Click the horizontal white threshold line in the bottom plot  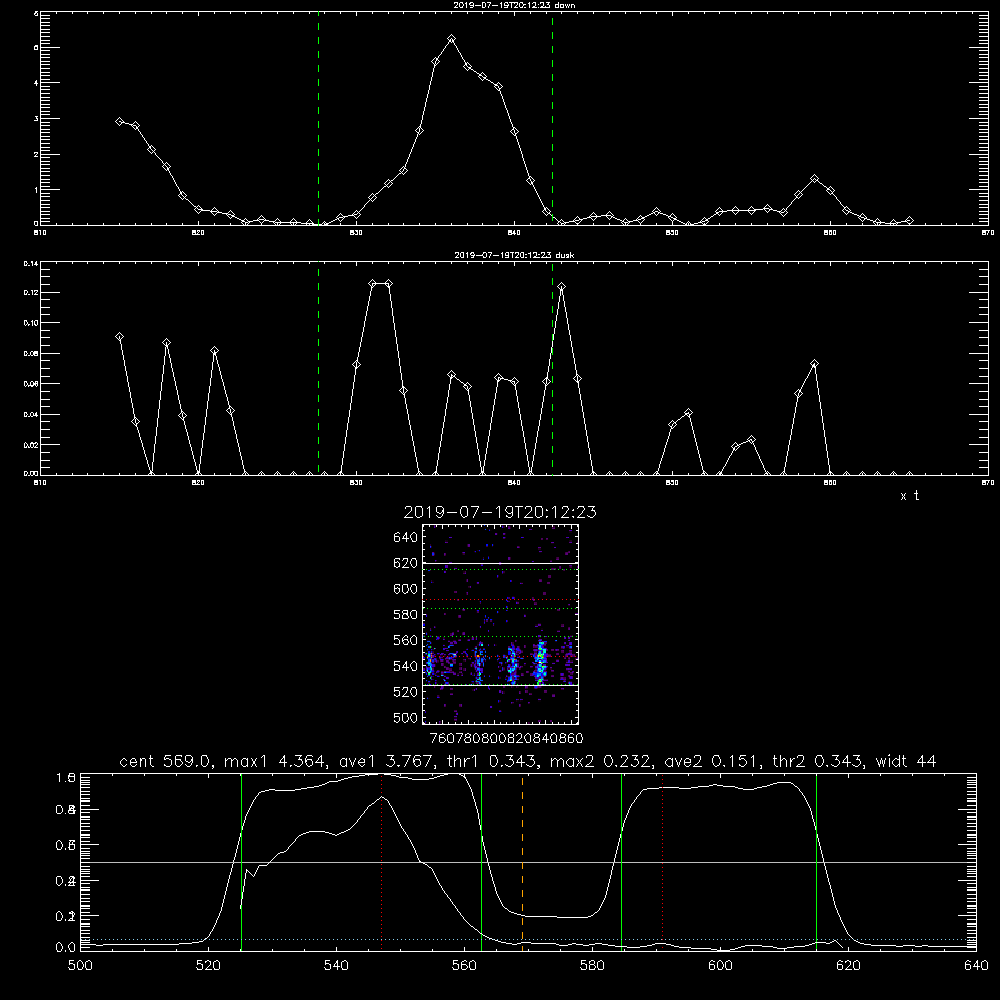pyautogui.click(x=528, y=862)
